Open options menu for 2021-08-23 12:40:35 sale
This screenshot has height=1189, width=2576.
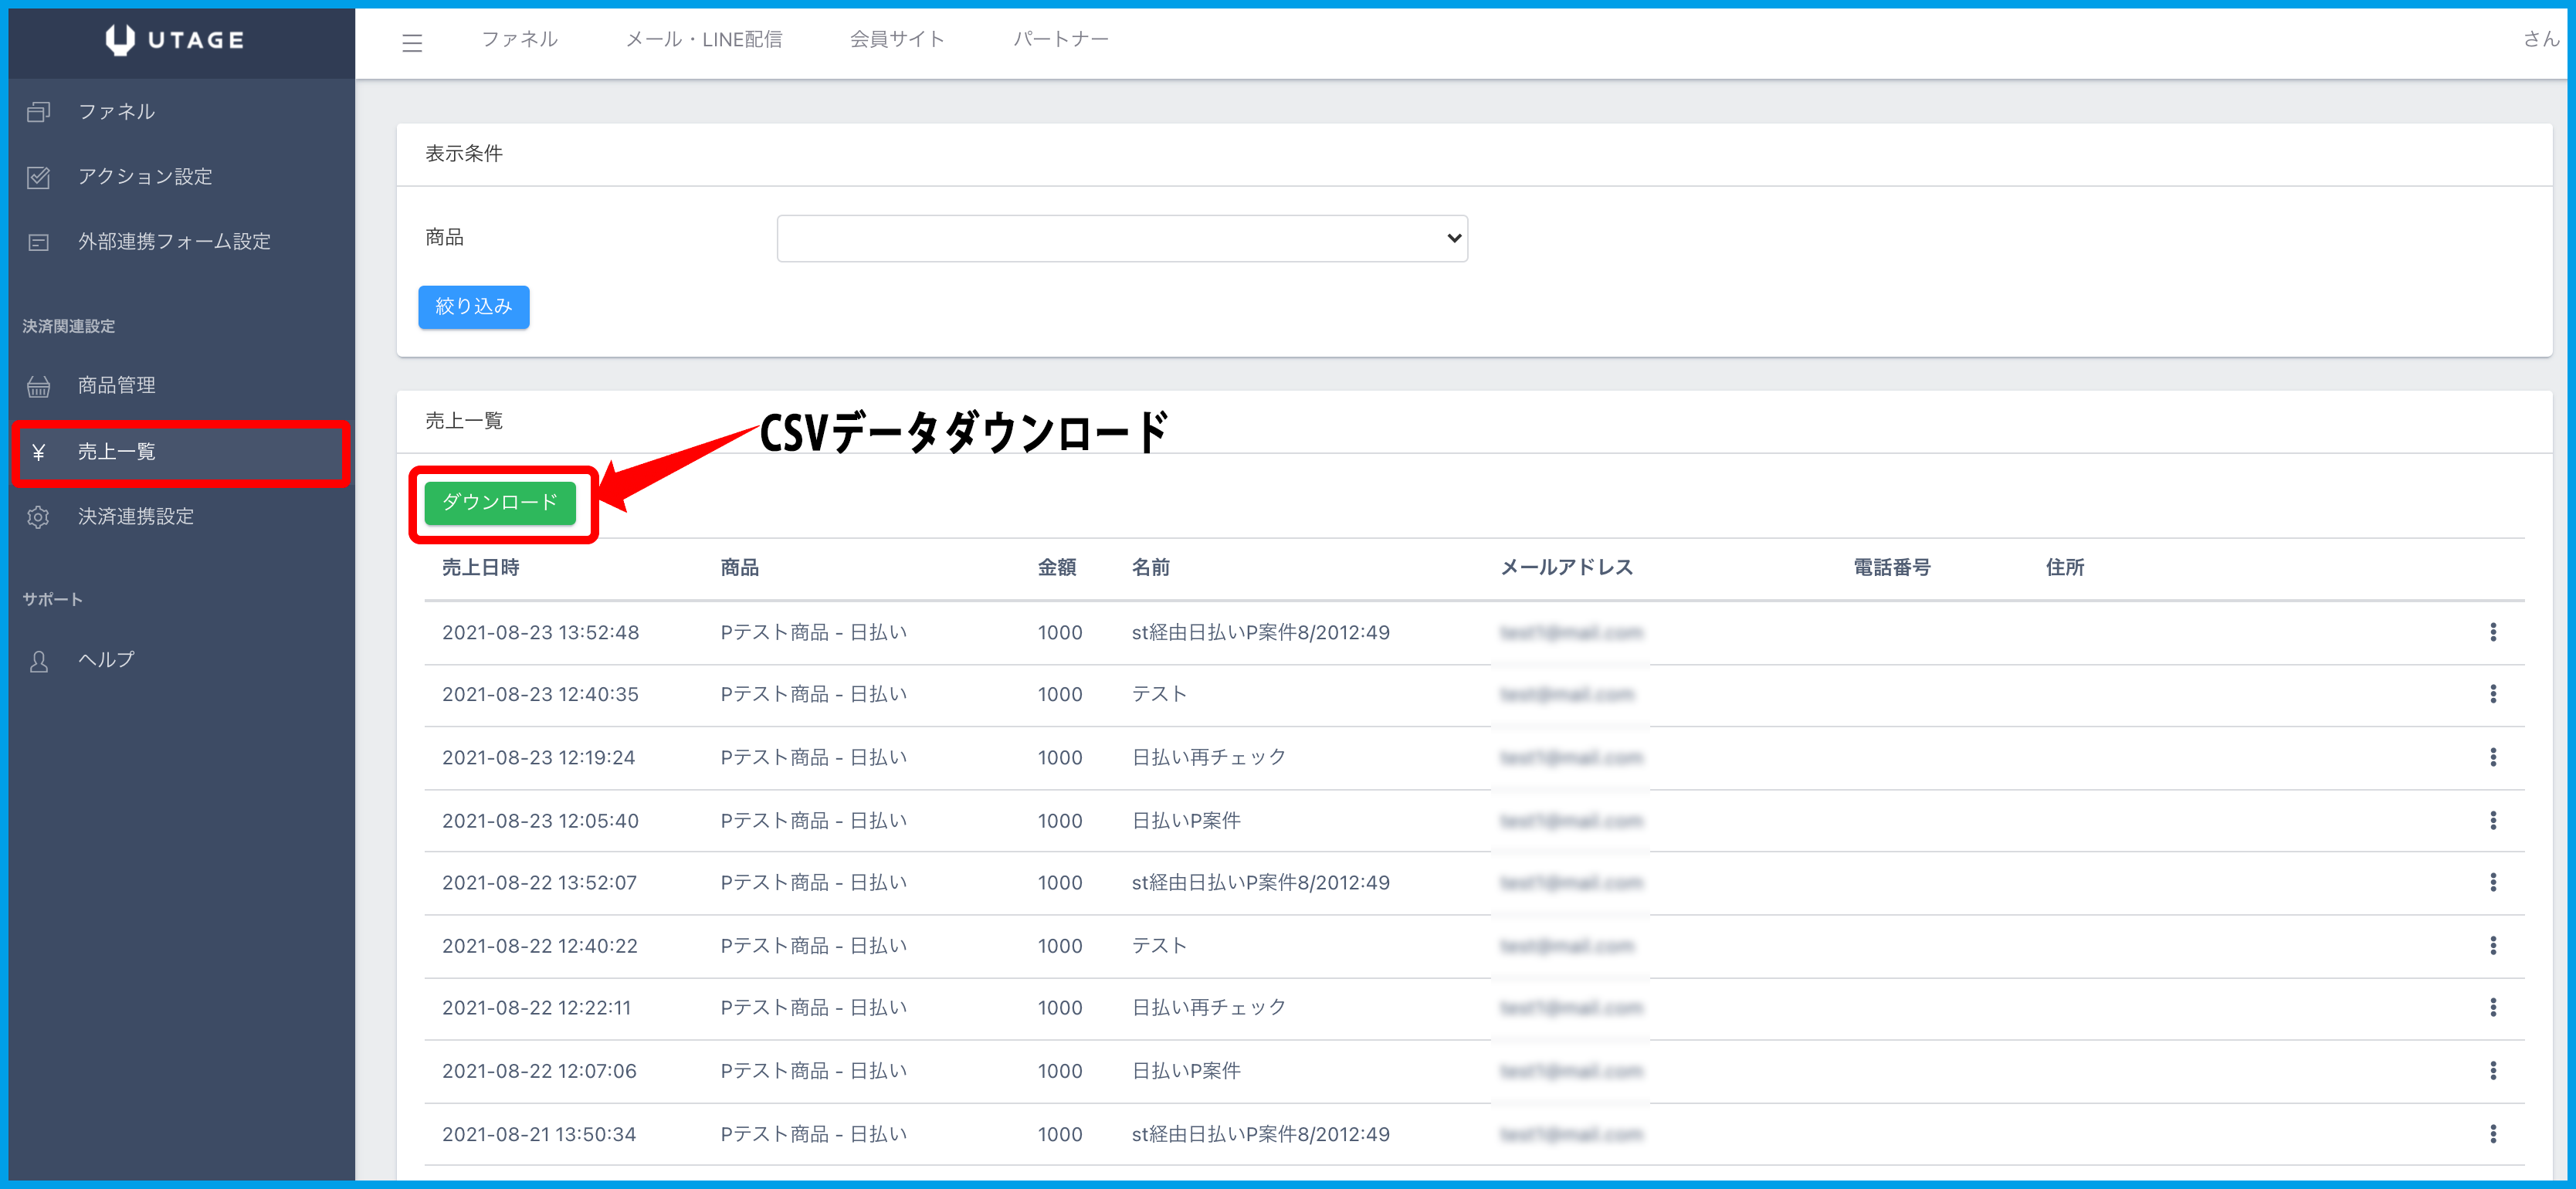[2492, 694]
